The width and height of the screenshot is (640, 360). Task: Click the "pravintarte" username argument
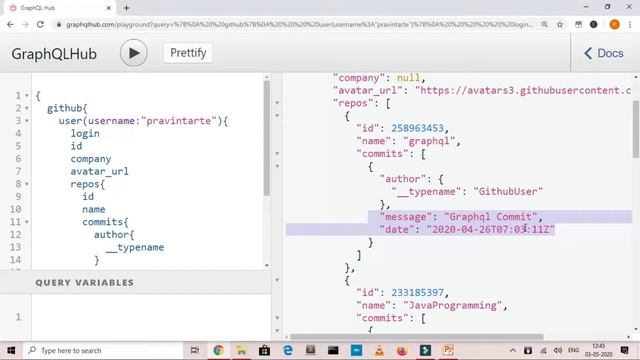(x=179, y=121)
